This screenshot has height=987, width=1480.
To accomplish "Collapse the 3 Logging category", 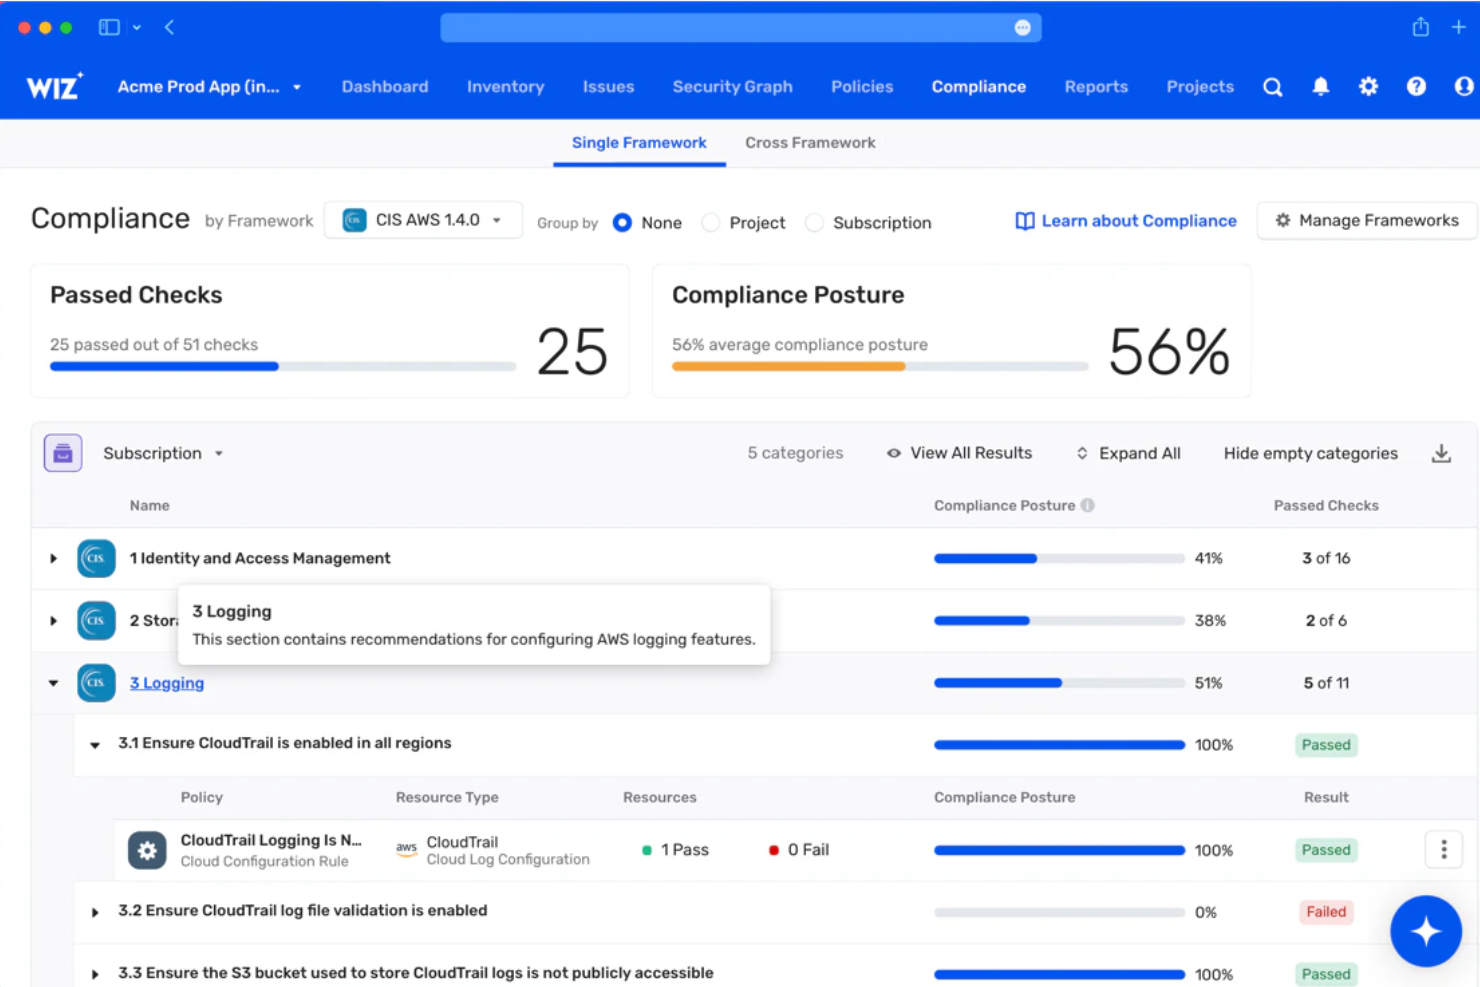I will [53, 683].
